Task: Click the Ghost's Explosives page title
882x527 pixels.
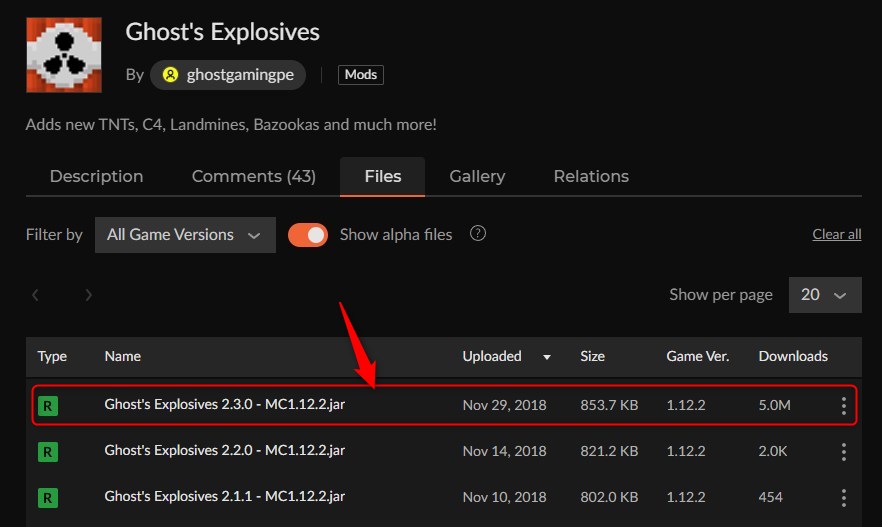Action: 223,32
